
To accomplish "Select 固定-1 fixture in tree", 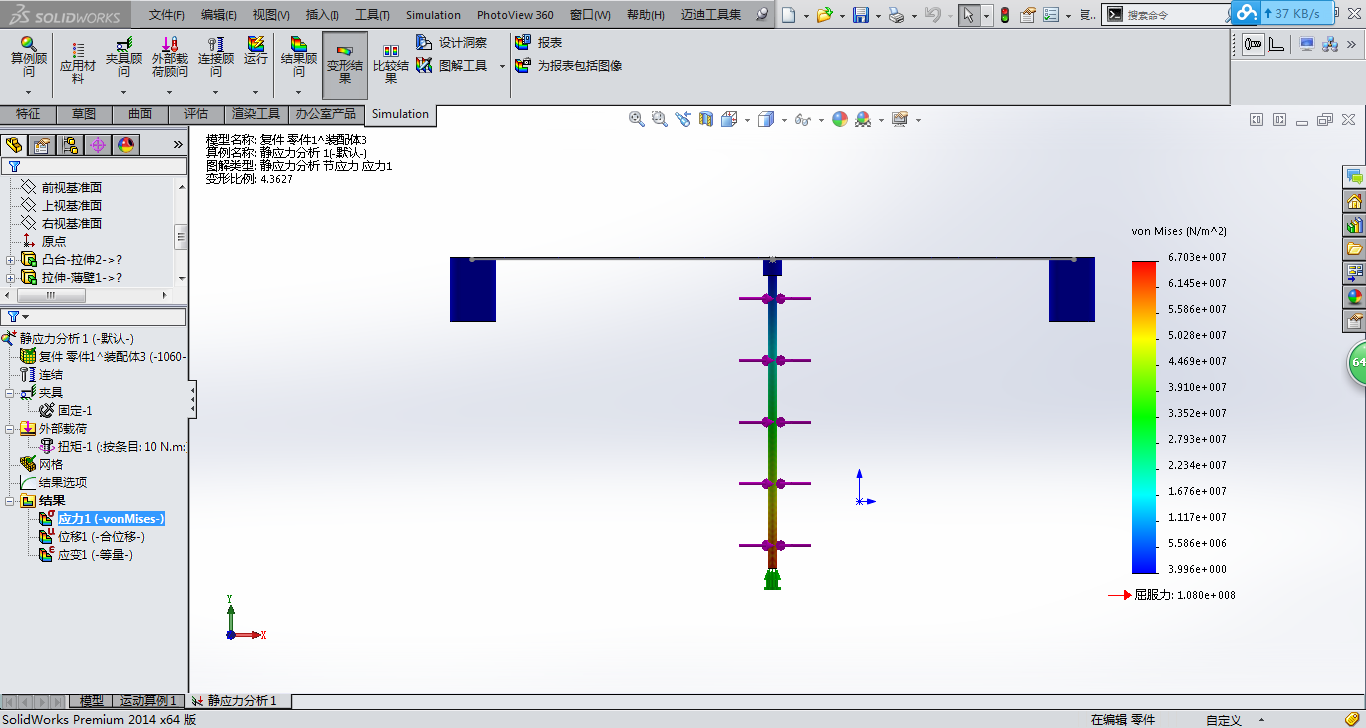I will pos(66,411).
